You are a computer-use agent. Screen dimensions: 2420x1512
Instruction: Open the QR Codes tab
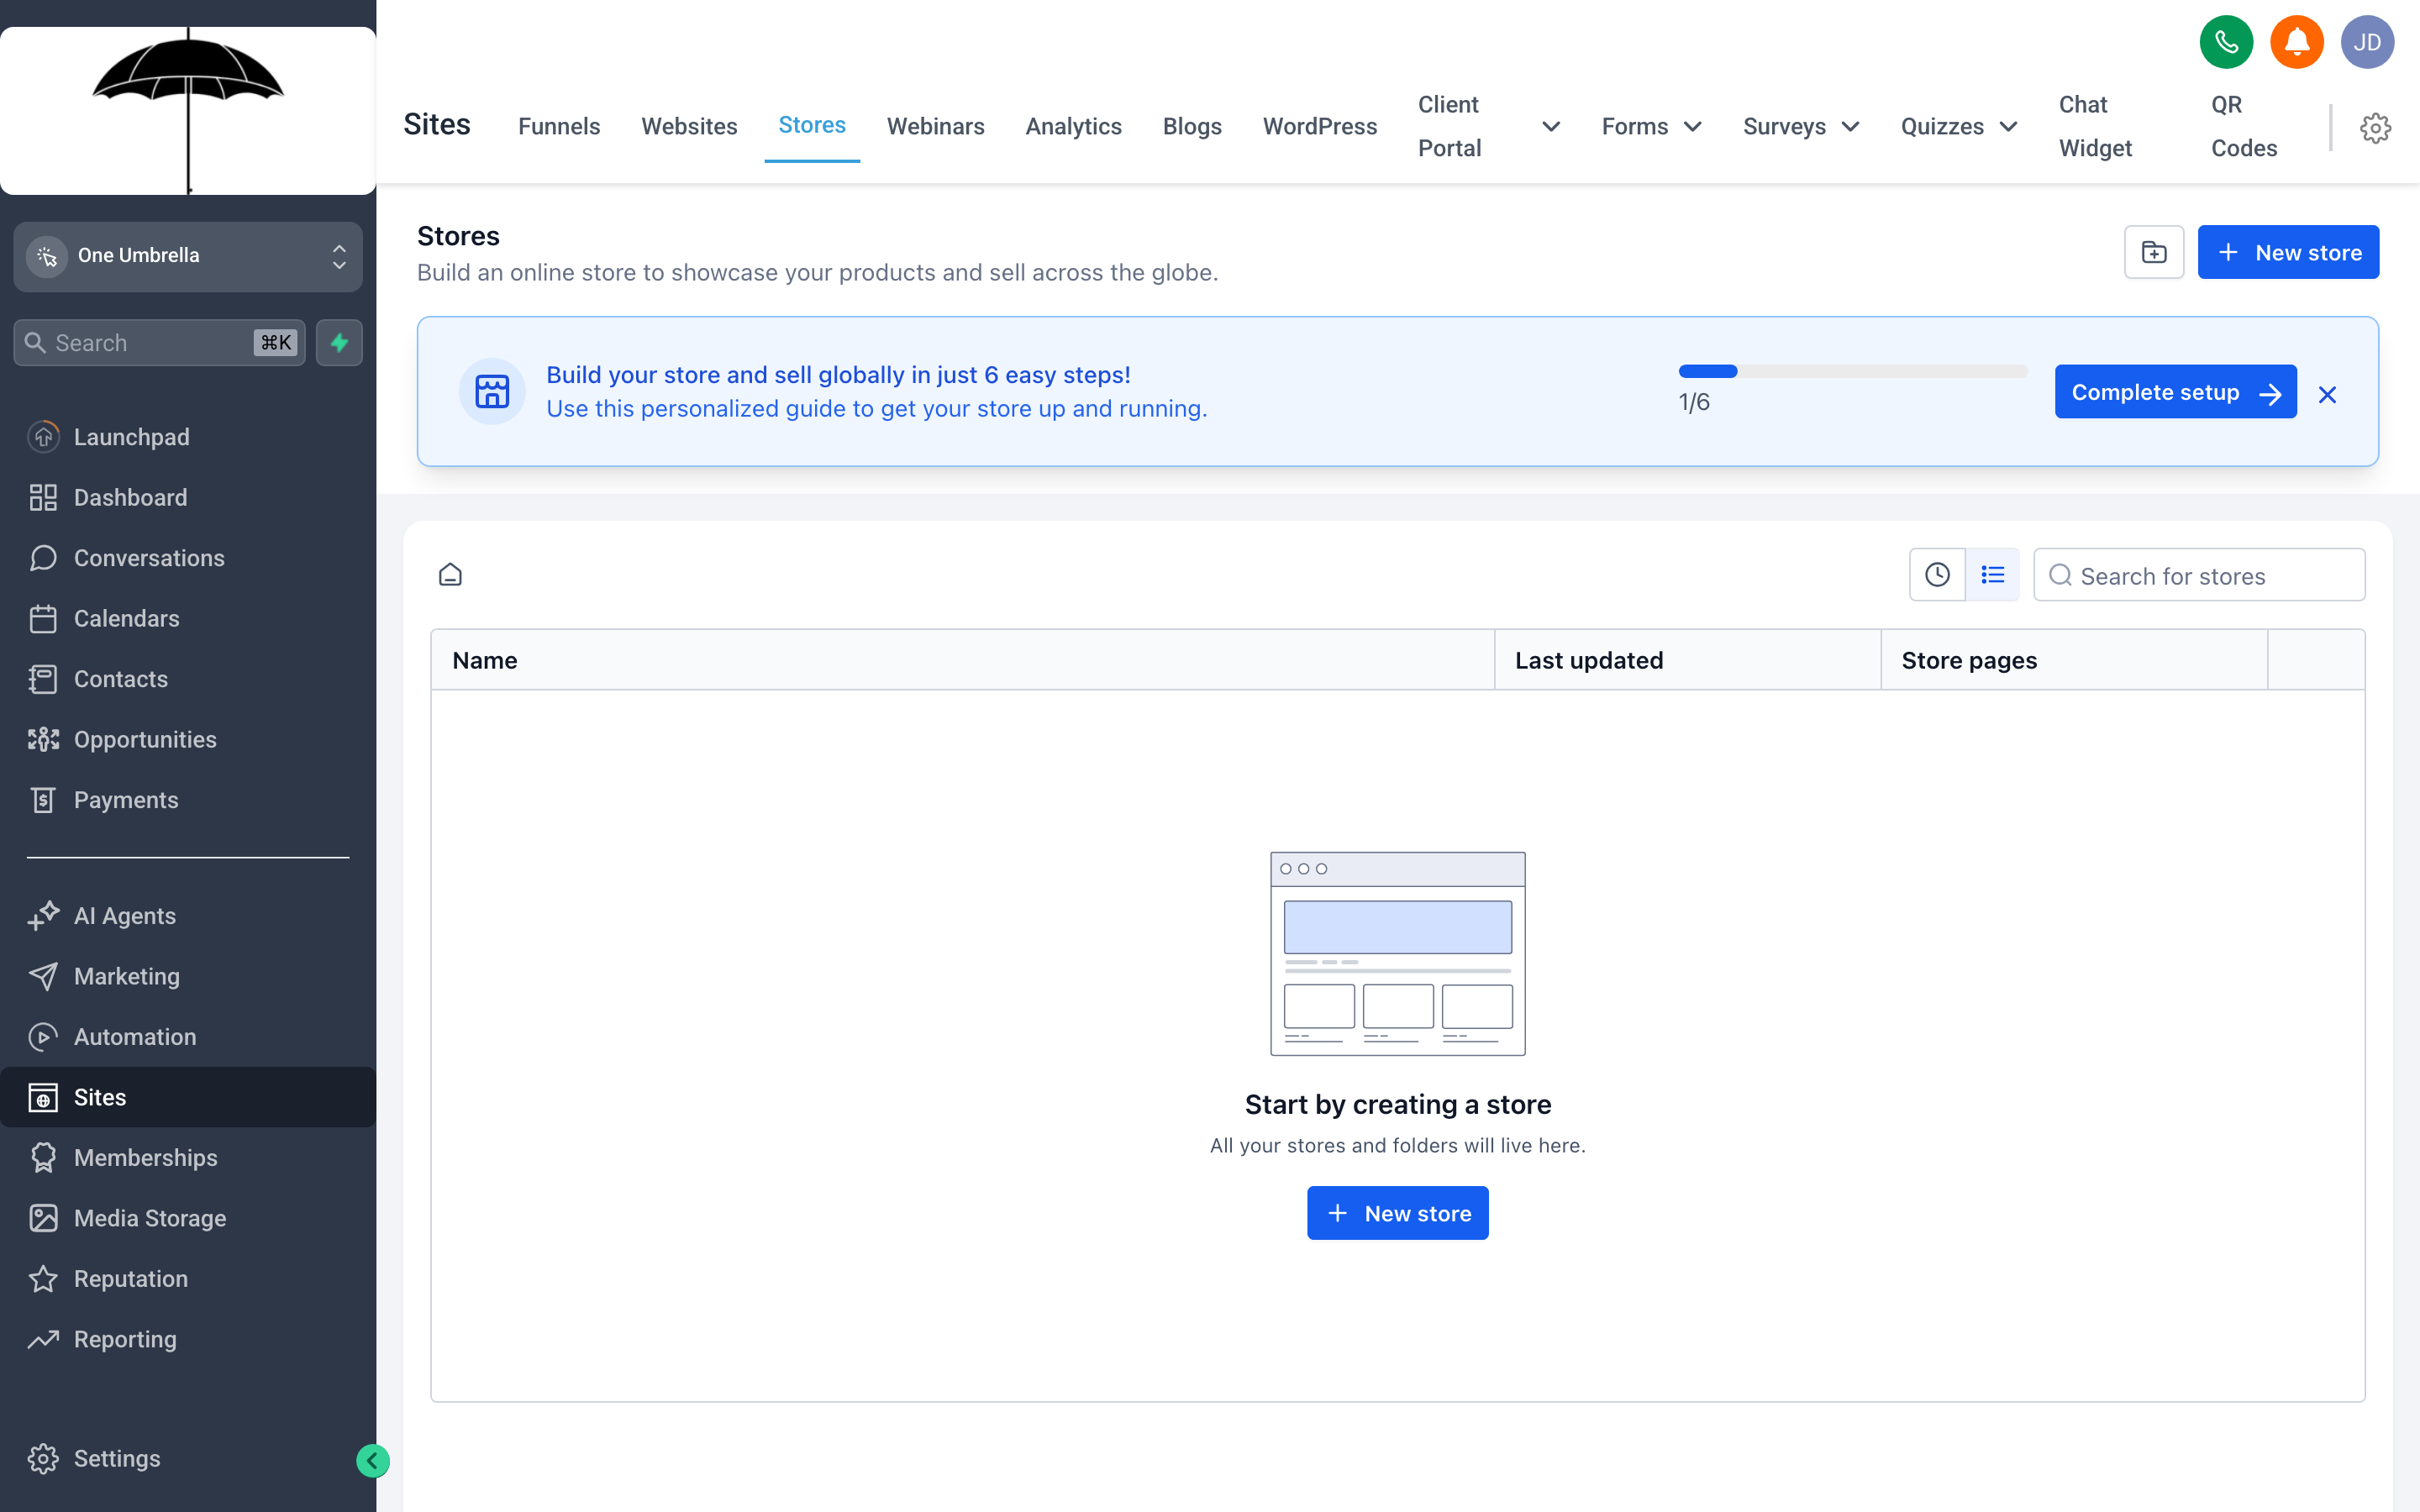coord(2244,126)
